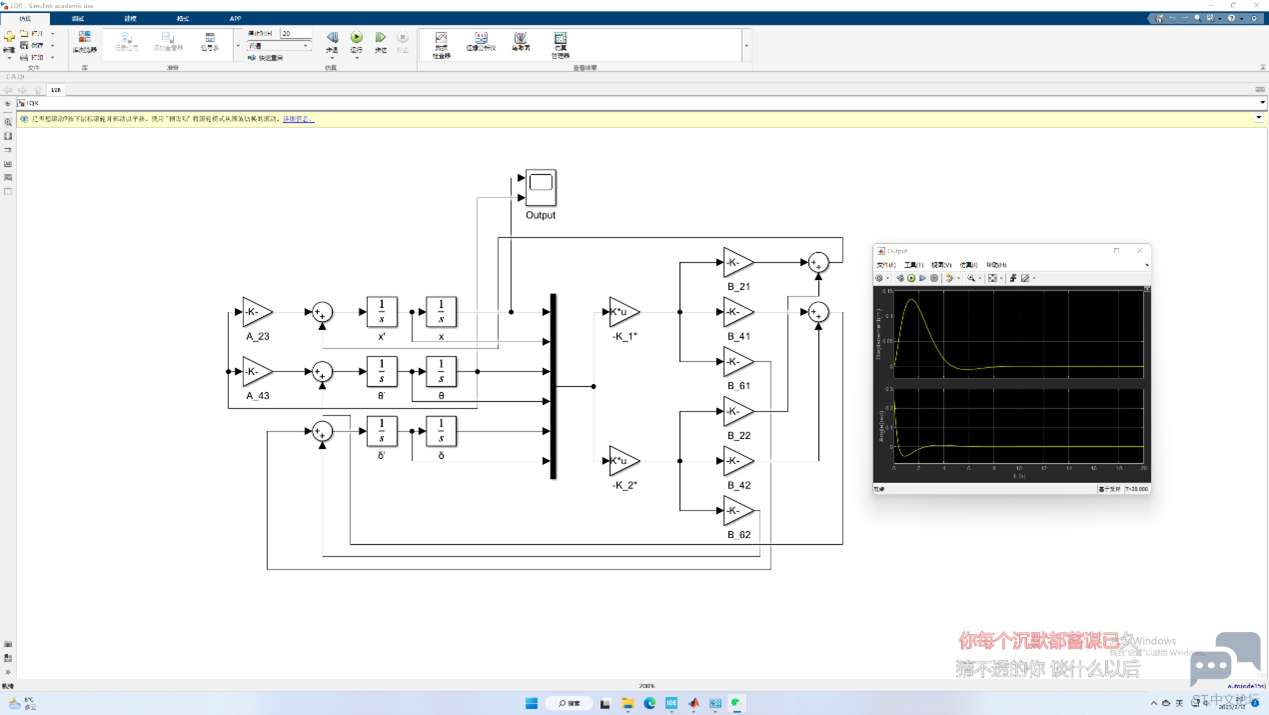Screen dimensions: 1269x715
Task: Click the navigate forward arrow
Action: pyautogui.click(x=22, y=90)
